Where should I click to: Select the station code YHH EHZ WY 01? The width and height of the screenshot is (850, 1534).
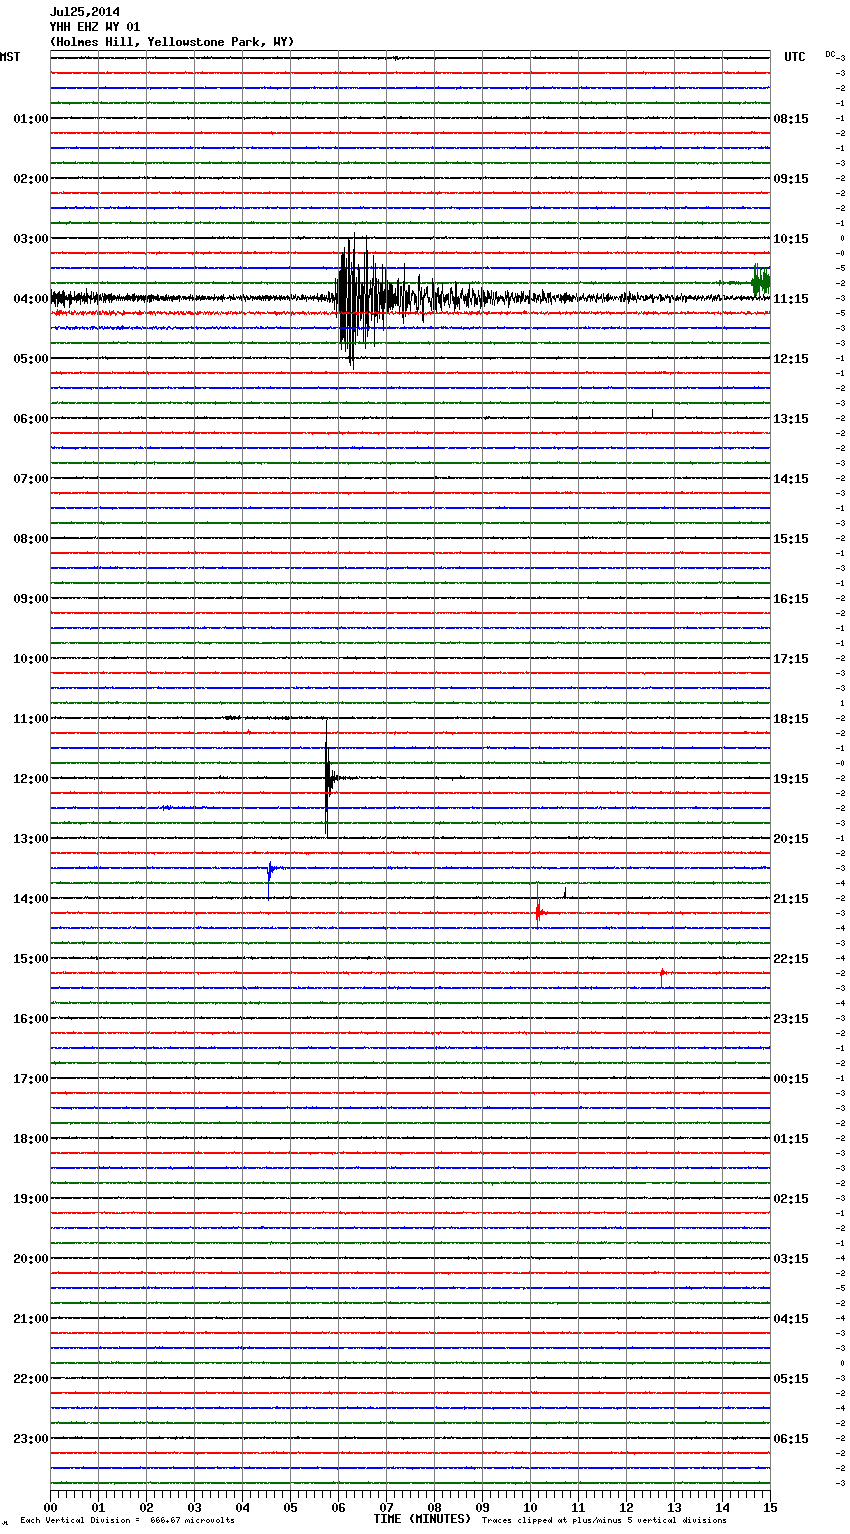[x=95, y=27]
